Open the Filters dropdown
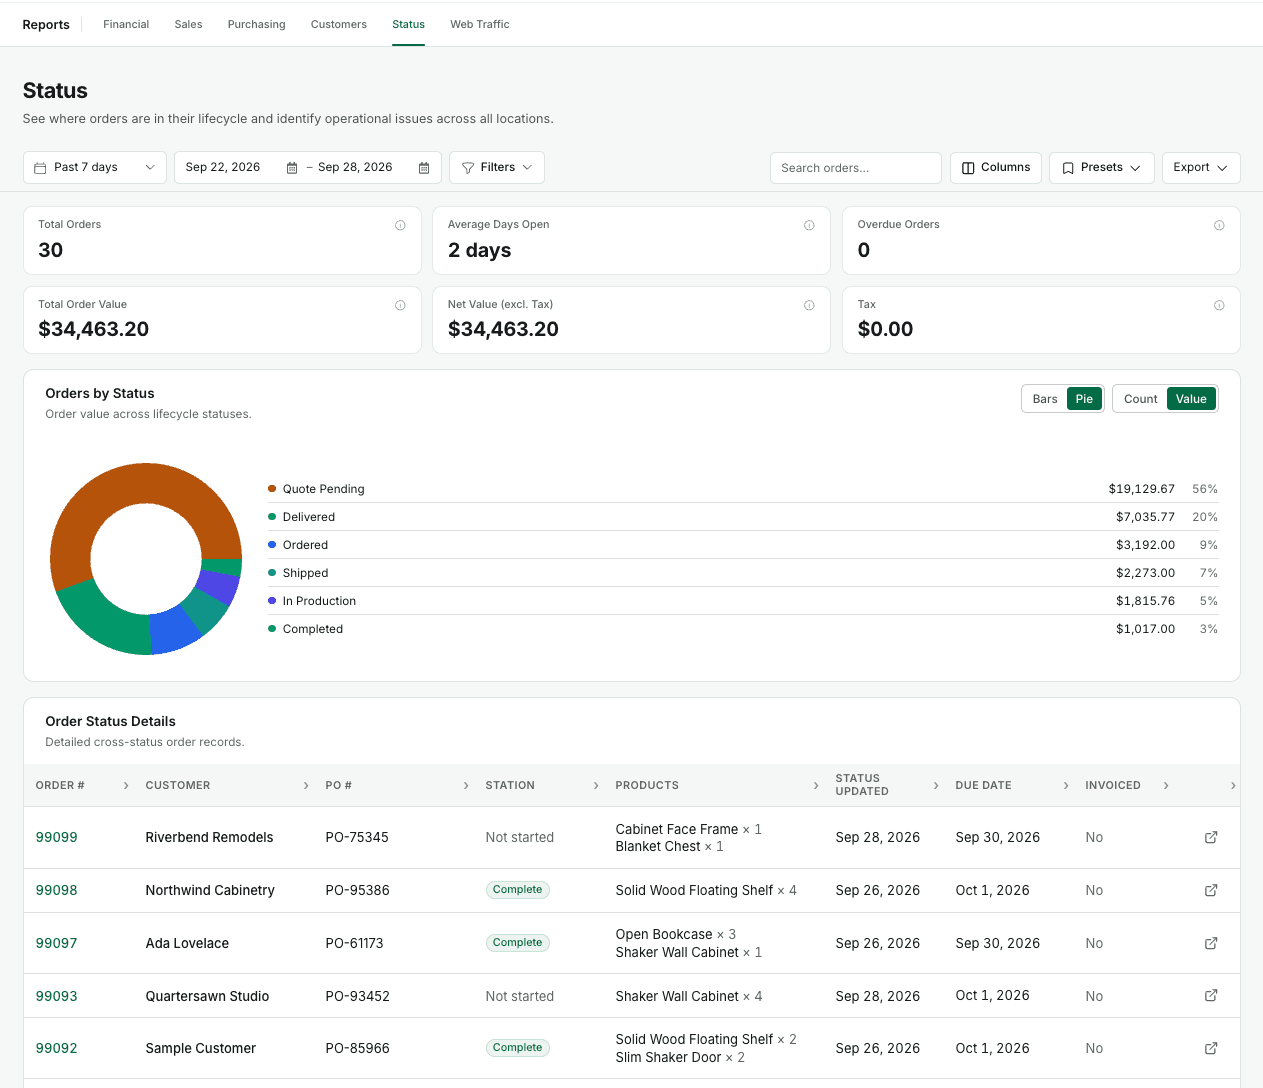This screenshot has width=1263, height=1088. coord(497,168)
